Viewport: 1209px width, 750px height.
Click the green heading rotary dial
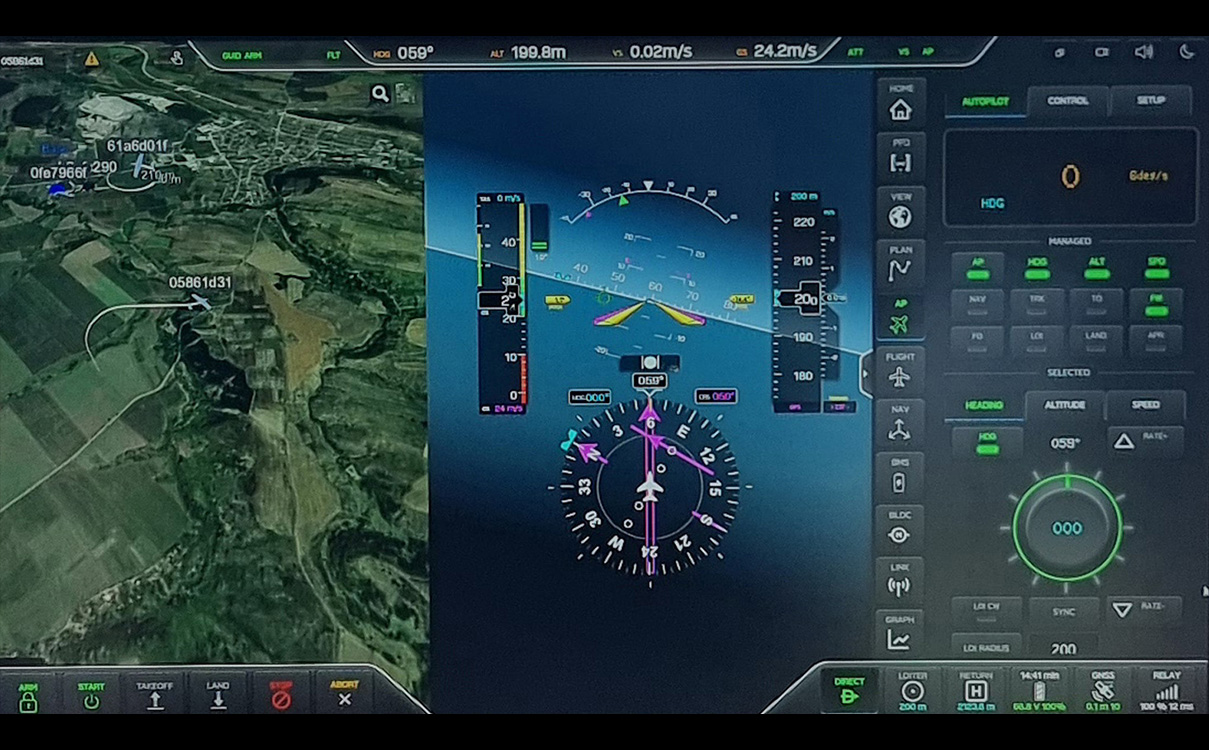click(x=1066, y=527)
